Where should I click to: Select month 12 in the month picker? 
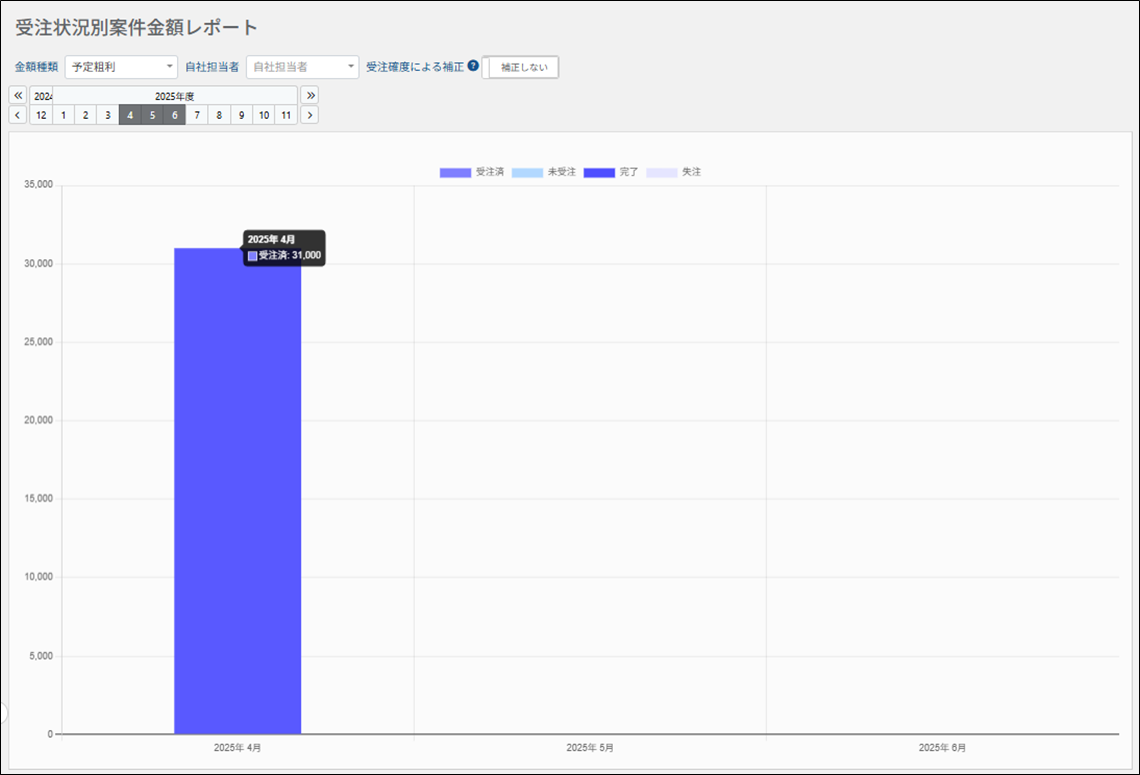pyautogui.click(x=41, y=115)
